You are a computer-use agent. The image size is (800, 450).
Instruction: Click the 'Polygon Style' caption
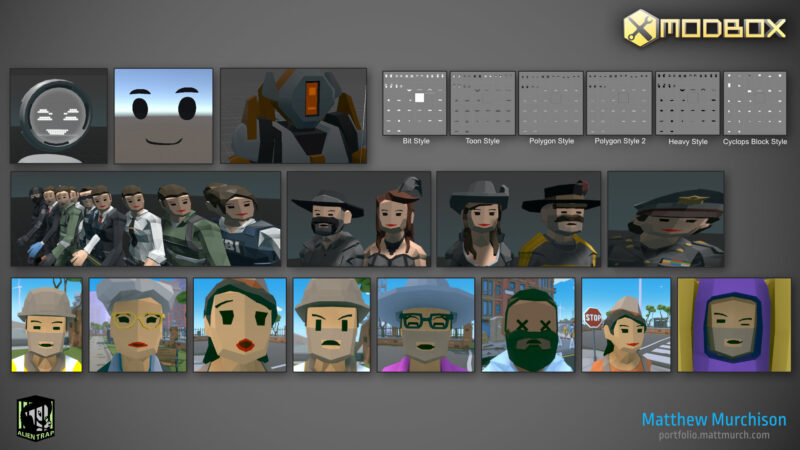[x=552, y=141]
